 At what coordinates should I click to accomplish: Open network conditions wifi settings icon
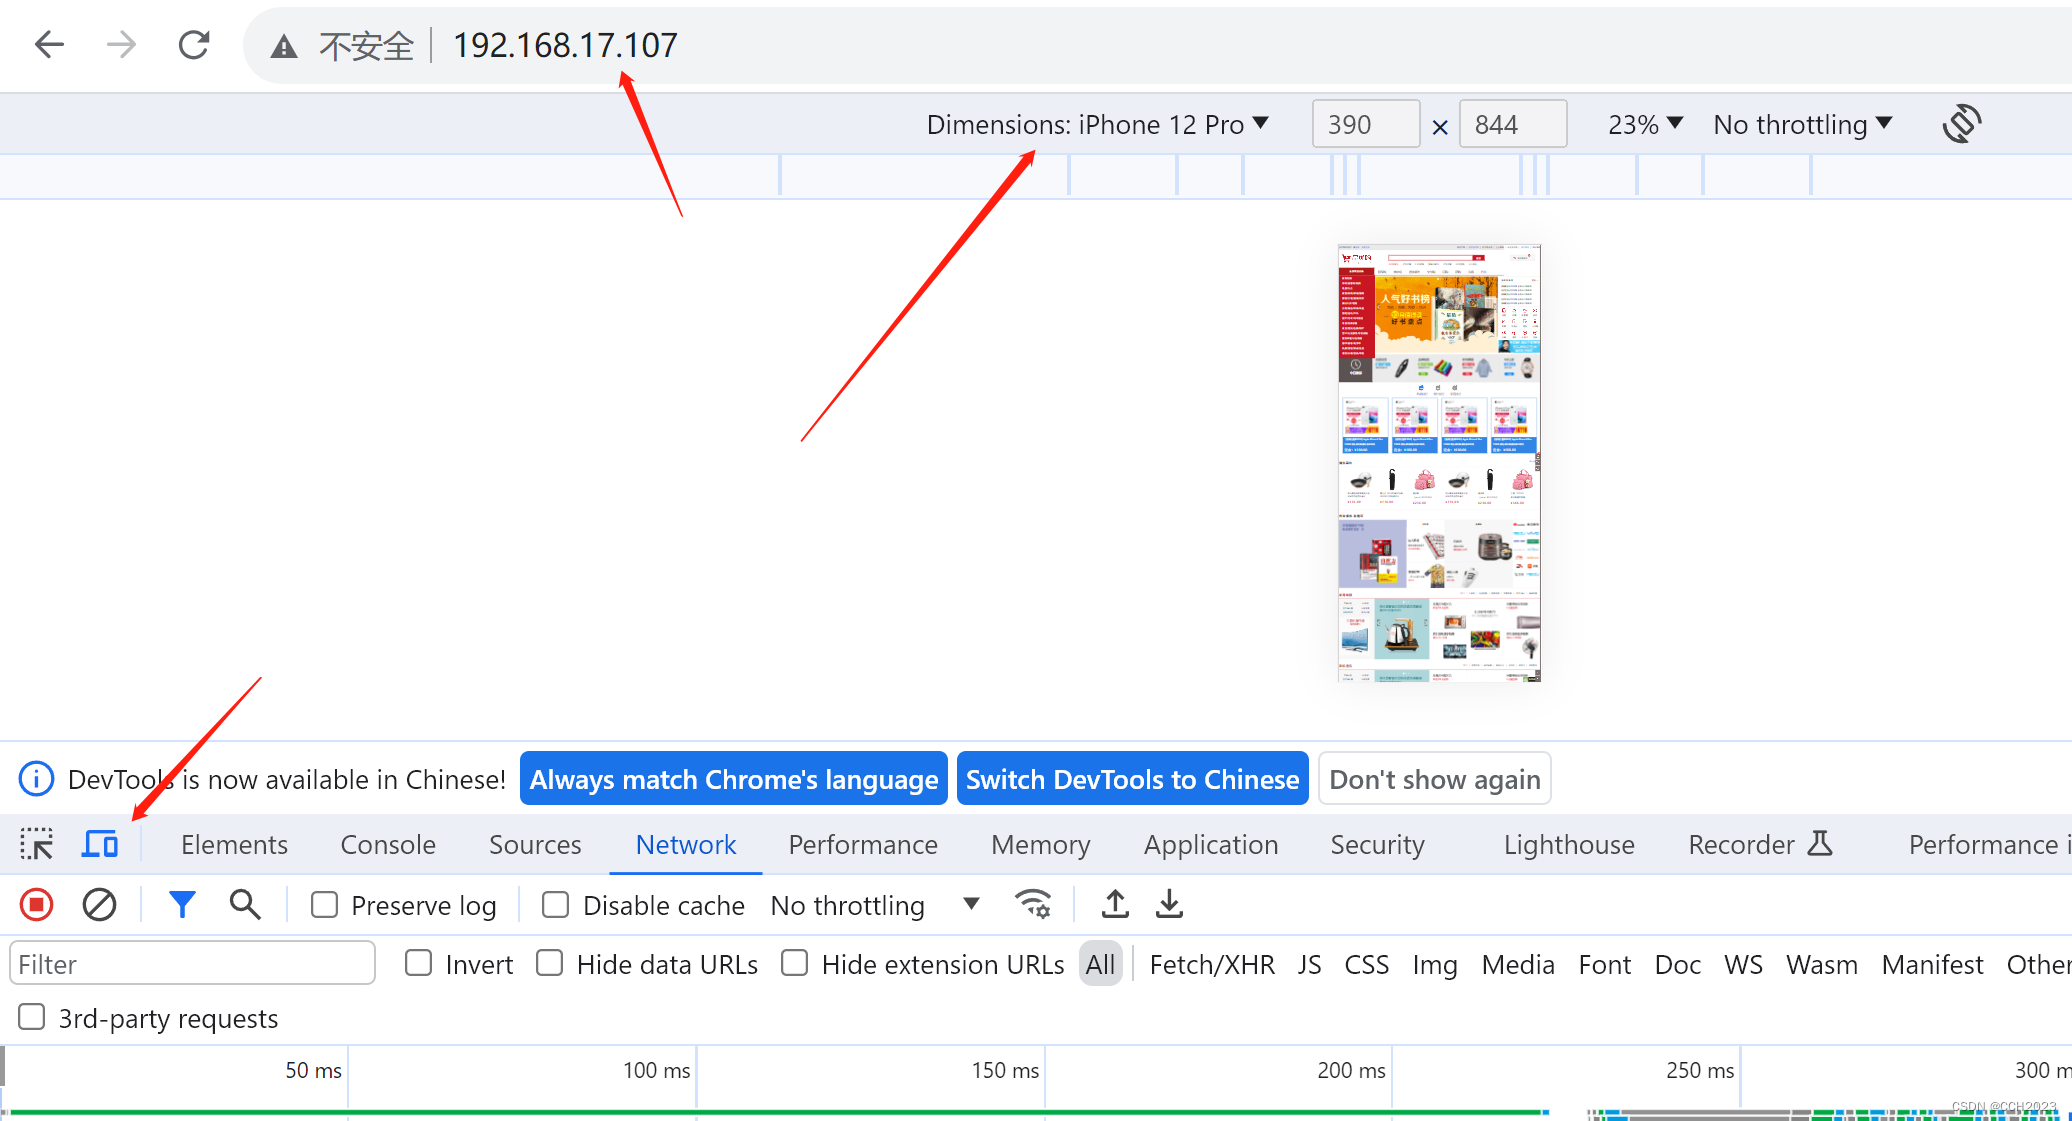pos(1032,905)
